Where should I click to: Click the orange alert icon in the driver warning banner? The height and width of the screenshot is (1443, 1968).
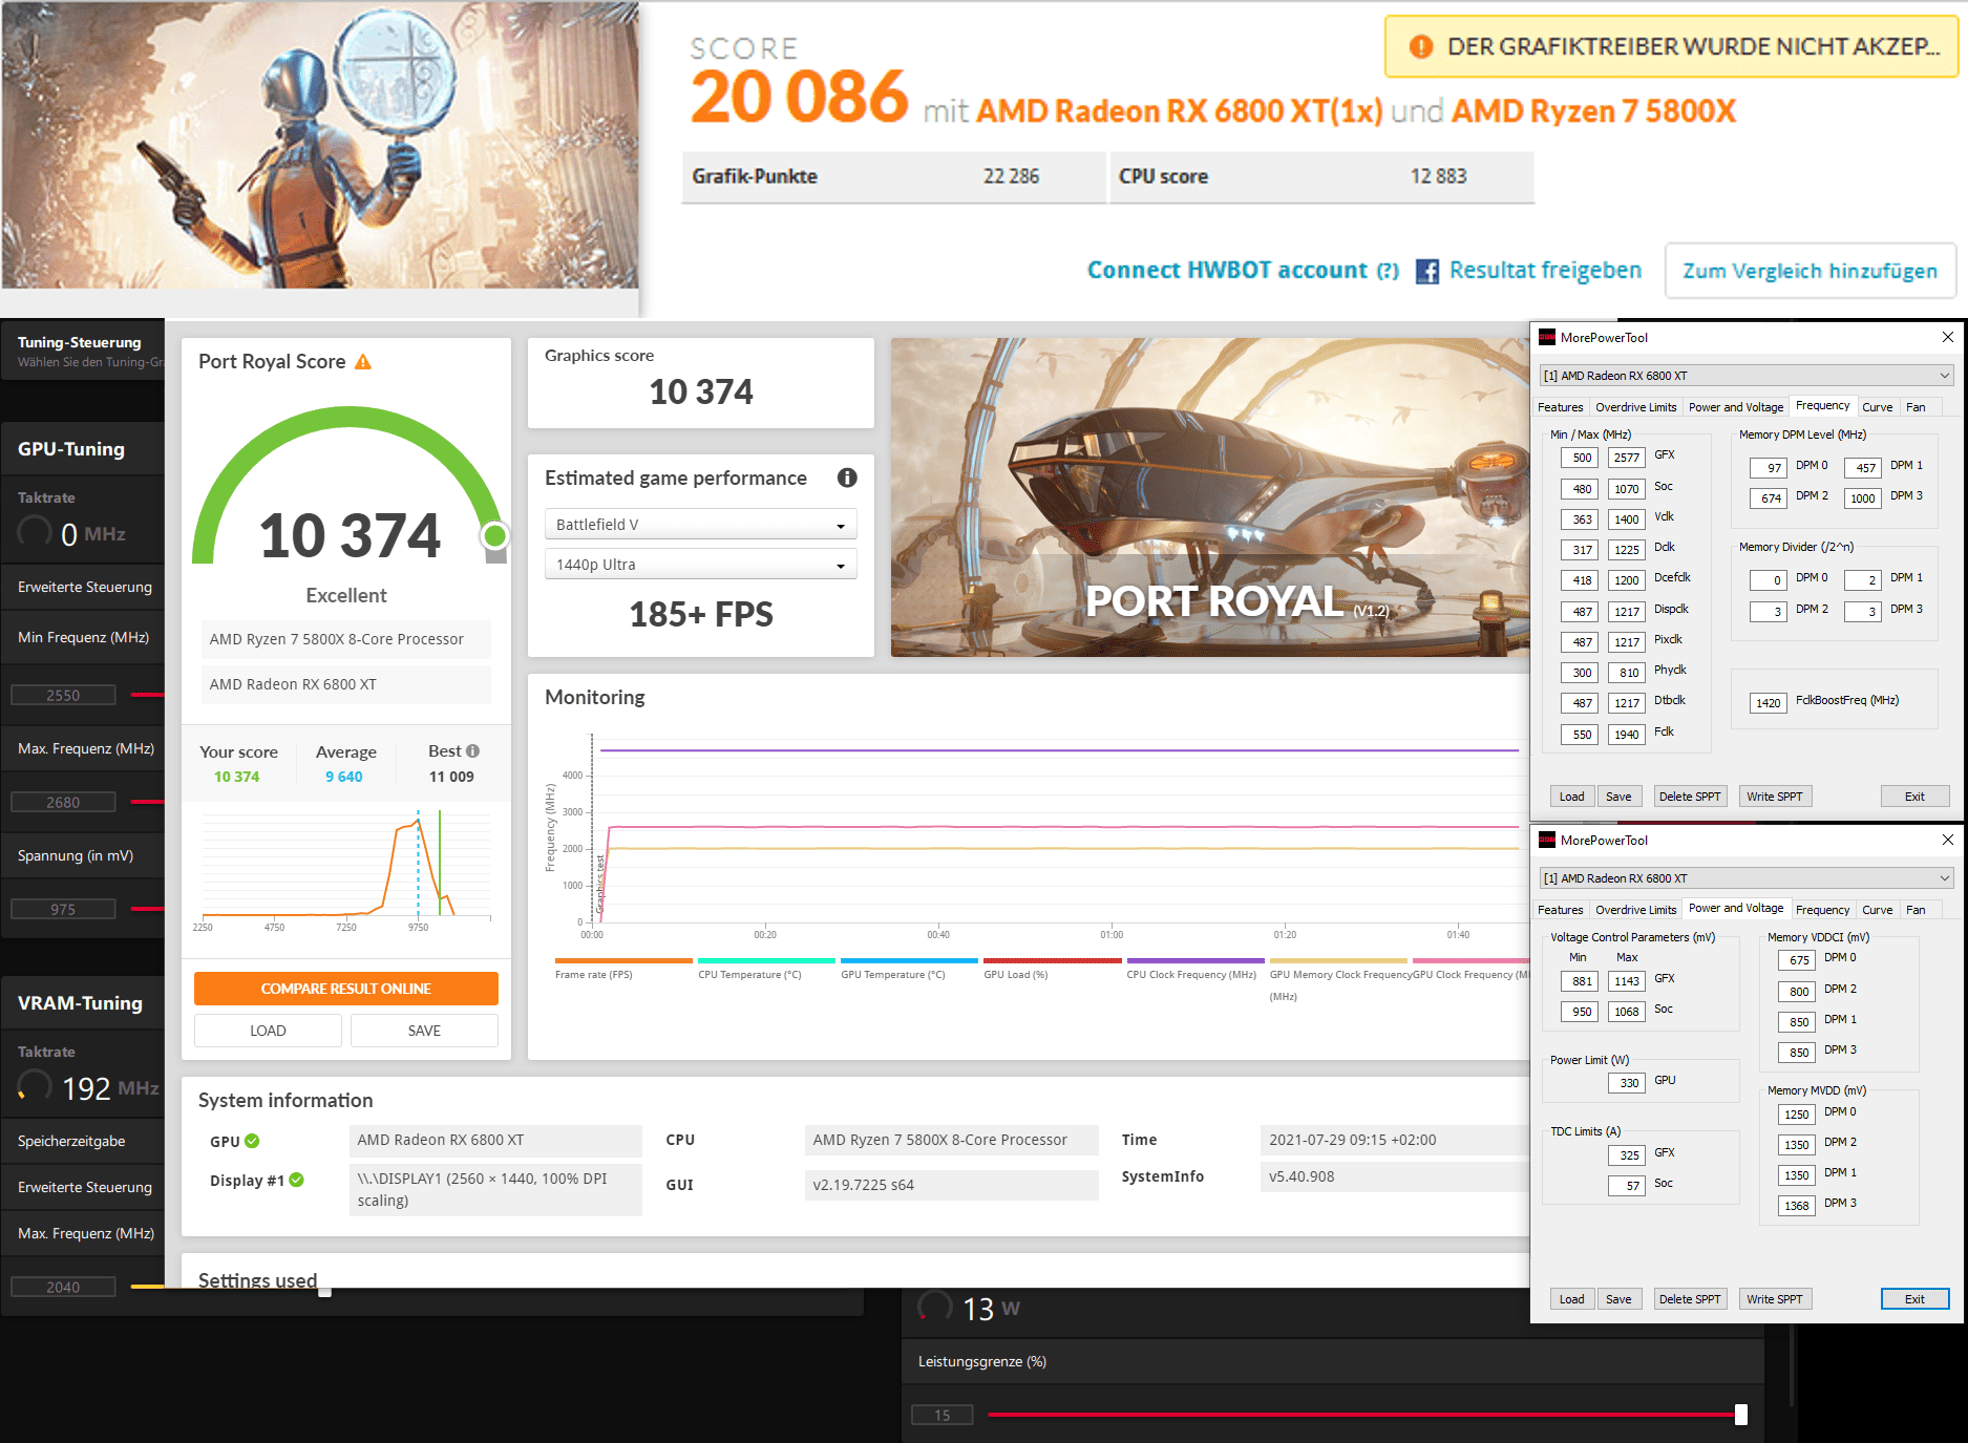point(1420,47)
